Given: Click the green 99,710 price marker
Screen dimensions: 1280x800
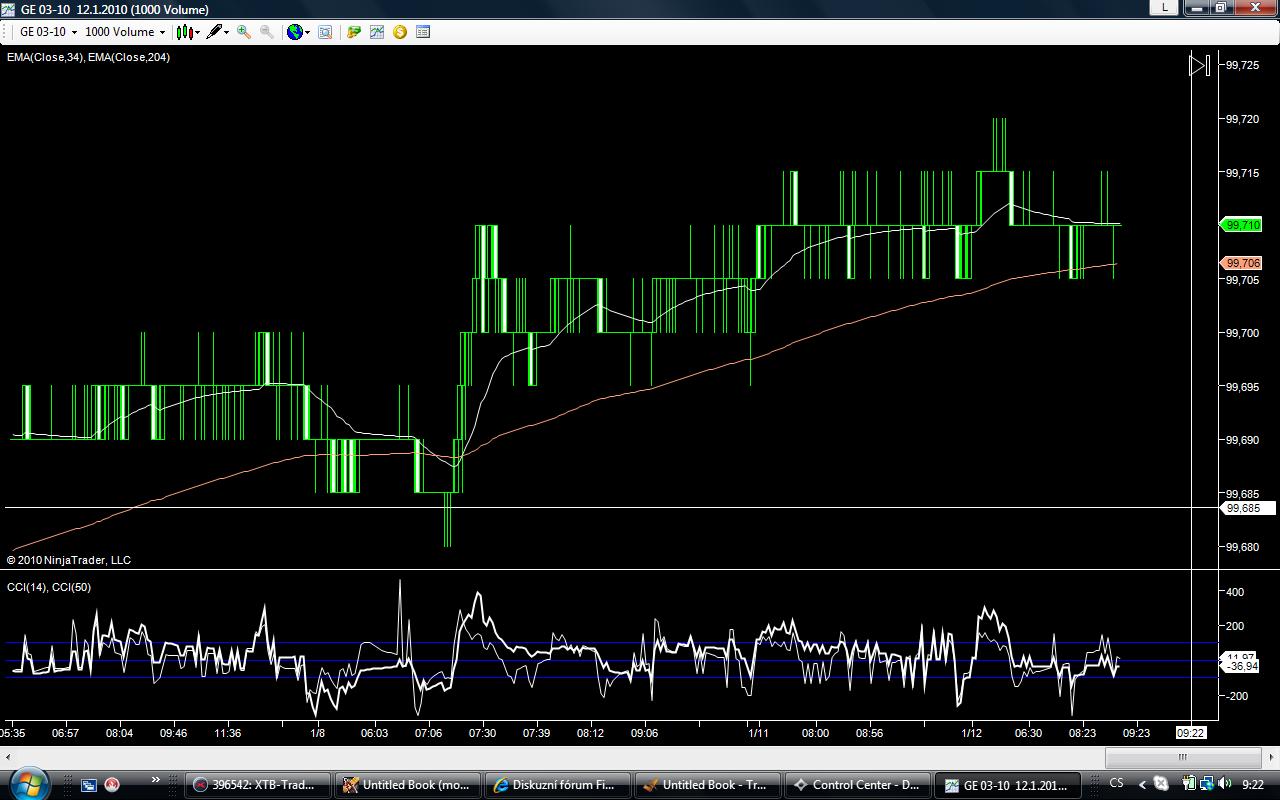Looking at the screenshot, I should click(1243, 225).
